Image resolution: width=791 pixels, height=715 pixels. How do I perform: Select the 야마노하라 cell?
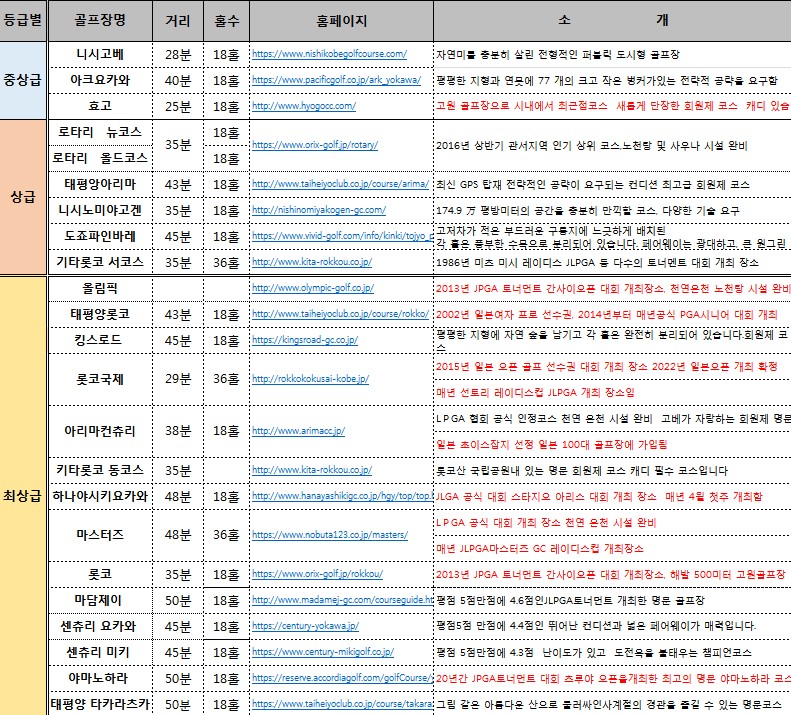click(x=100, y=679)
